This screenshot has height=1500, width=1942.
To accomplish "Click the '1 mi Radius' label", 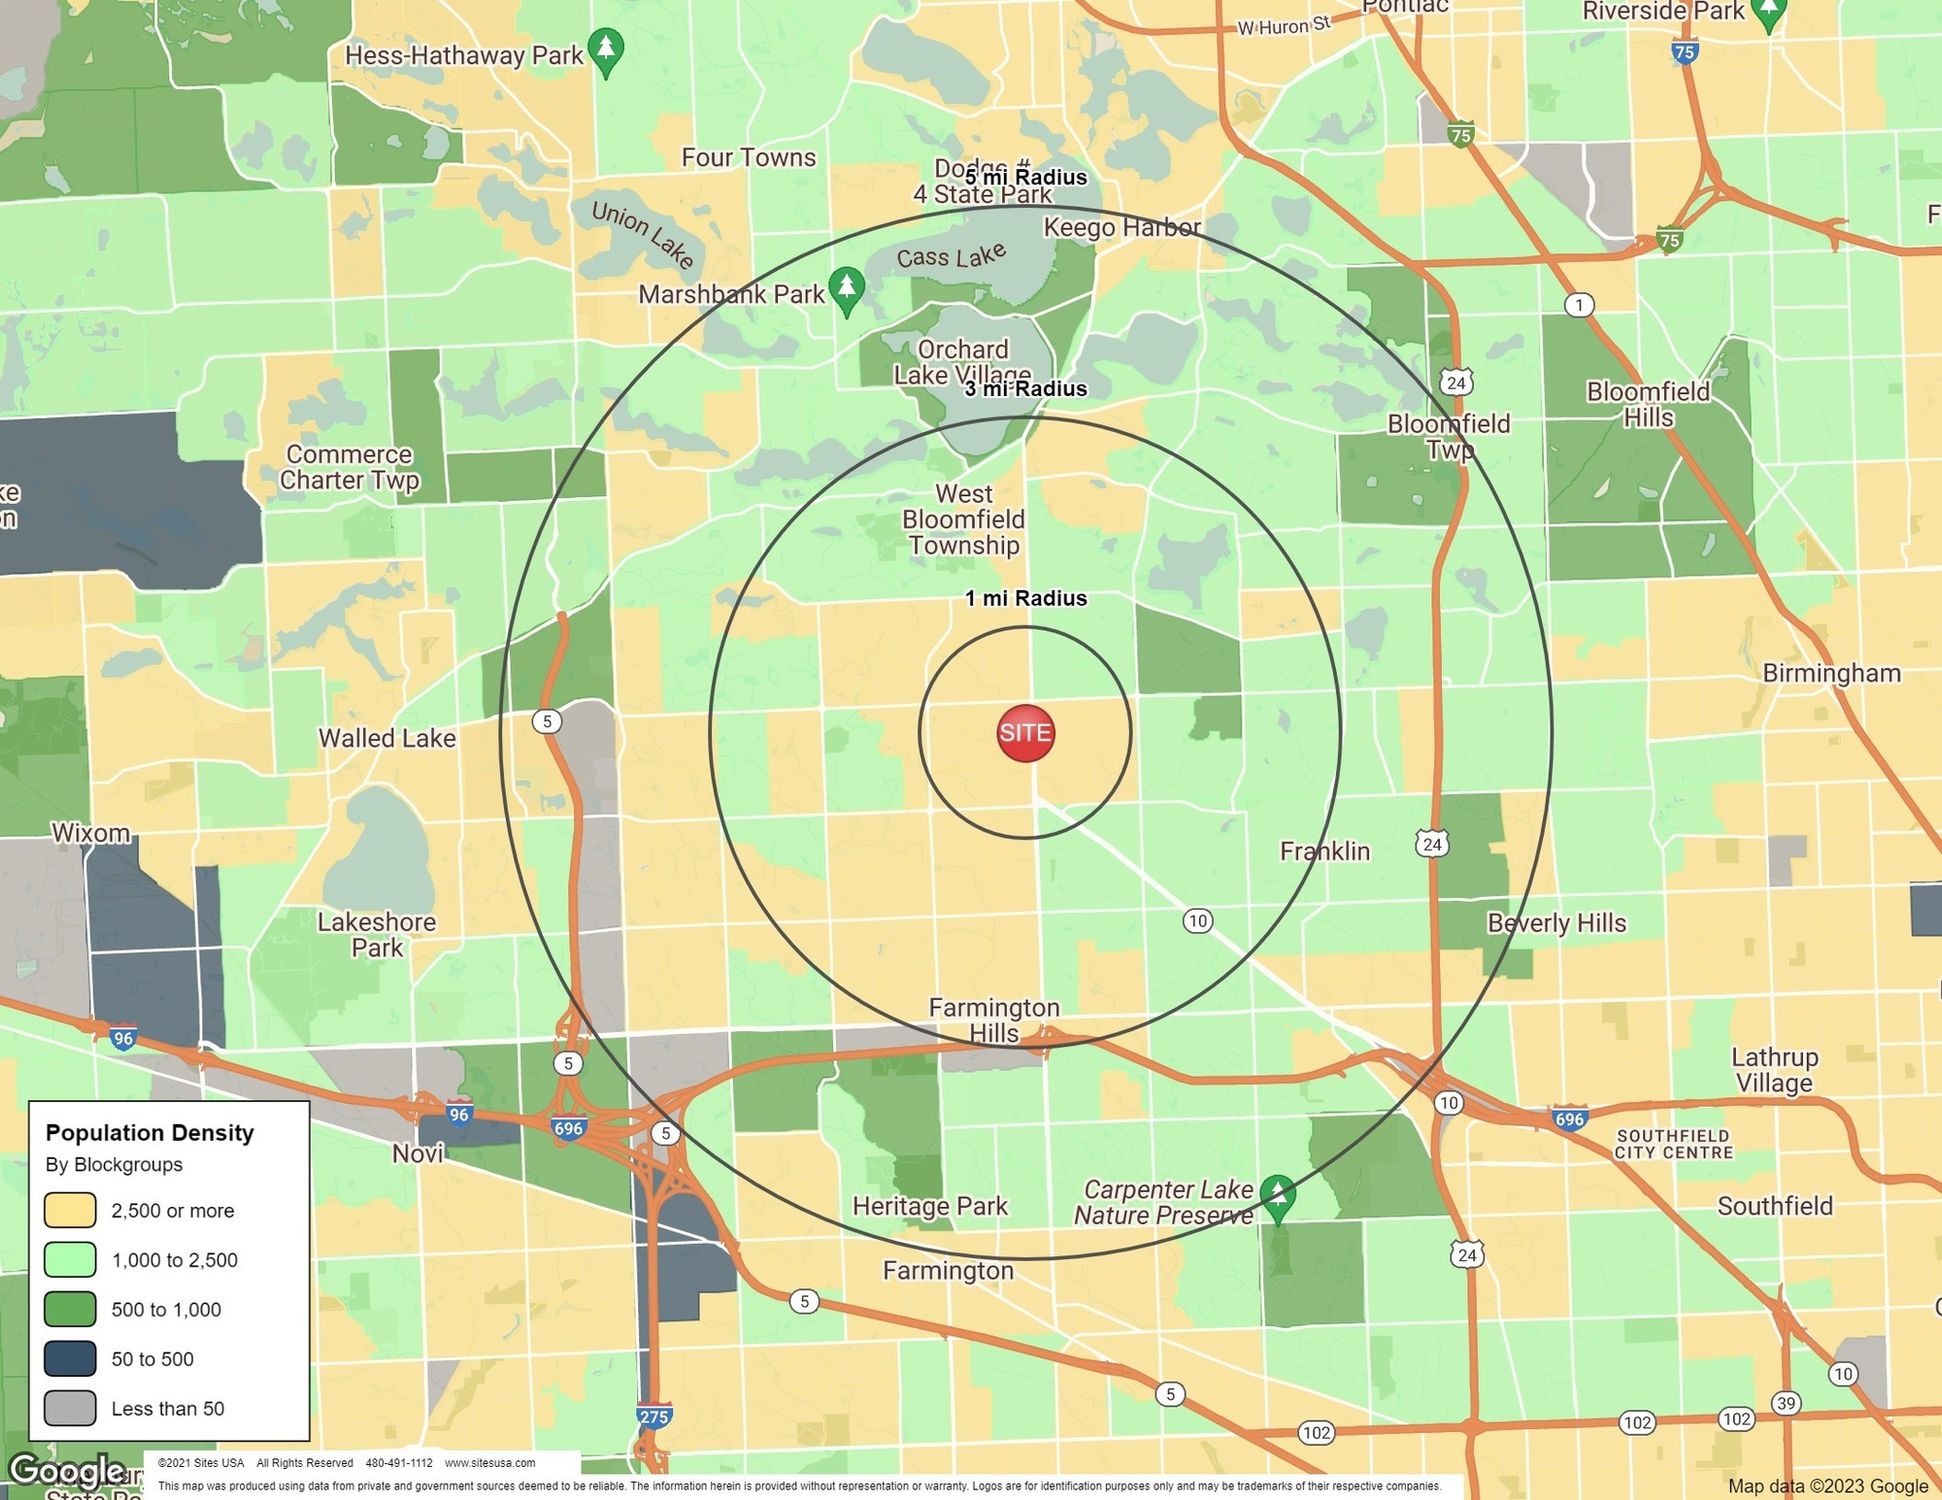I will [1025, 598].
